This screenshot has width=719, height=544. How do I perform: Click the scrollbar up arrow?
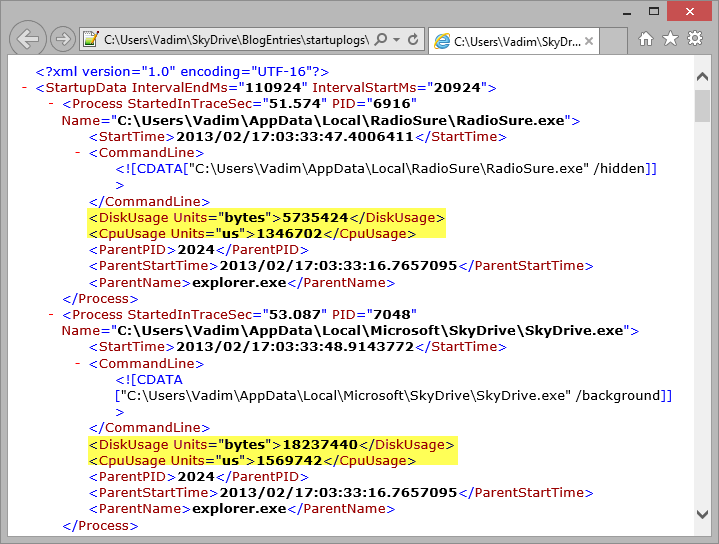[x=702, y=76]
